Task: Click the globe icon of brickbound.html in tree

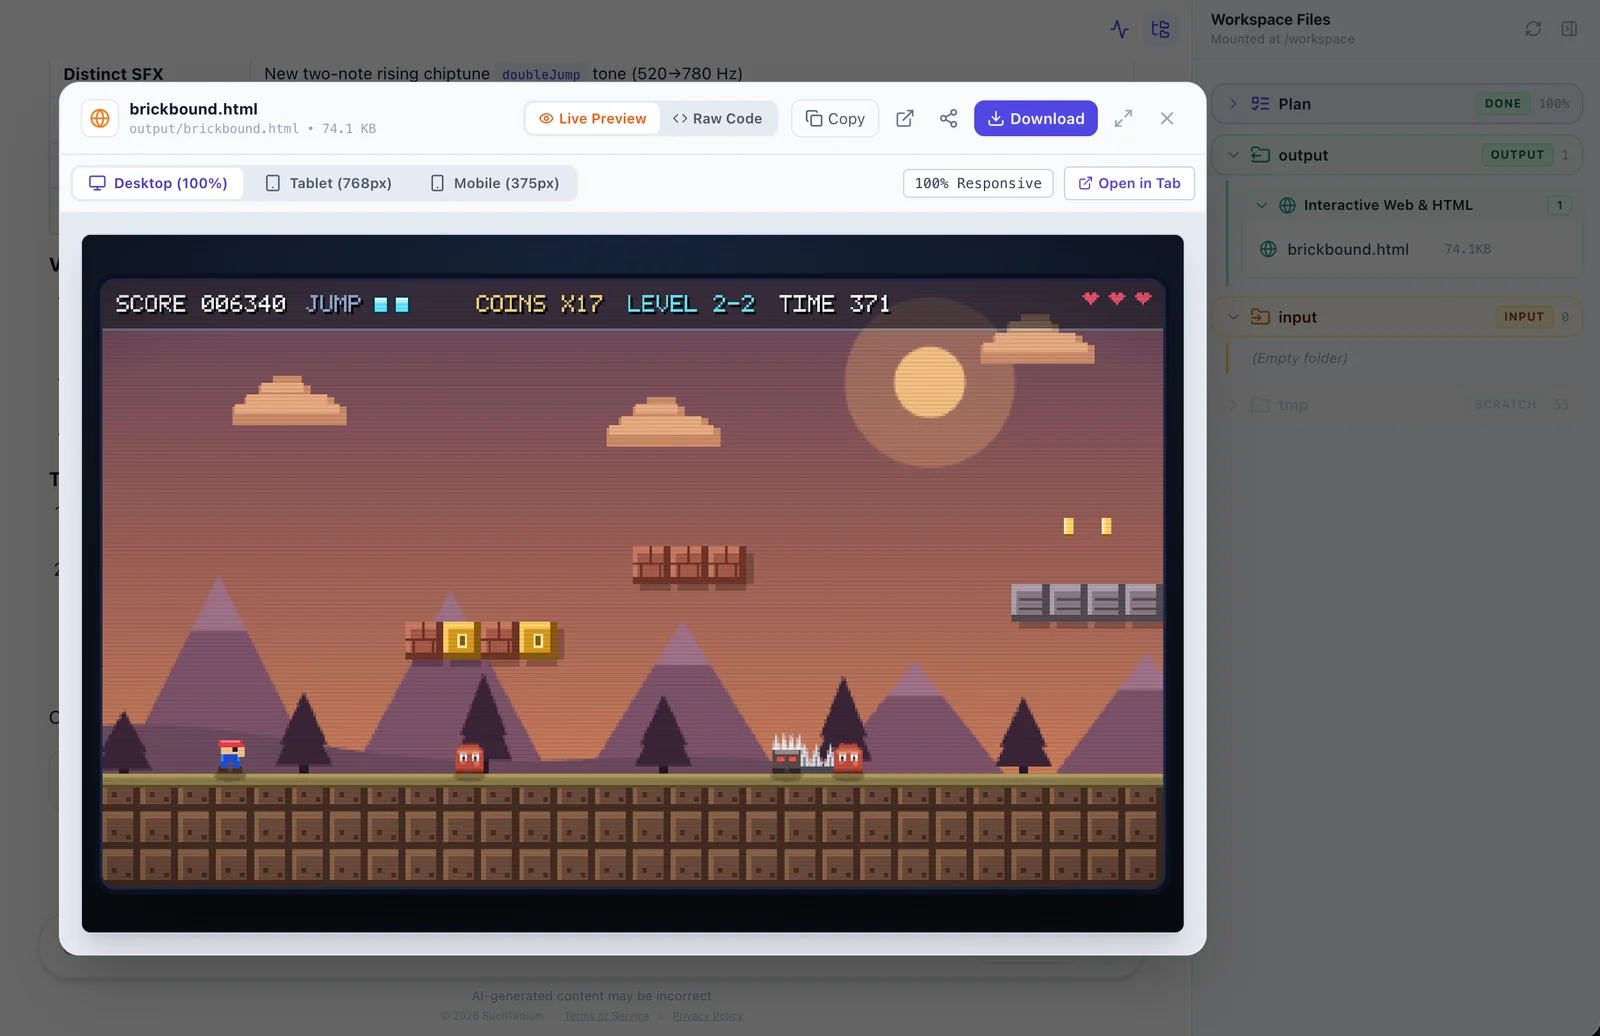Action: point(1268,249)
